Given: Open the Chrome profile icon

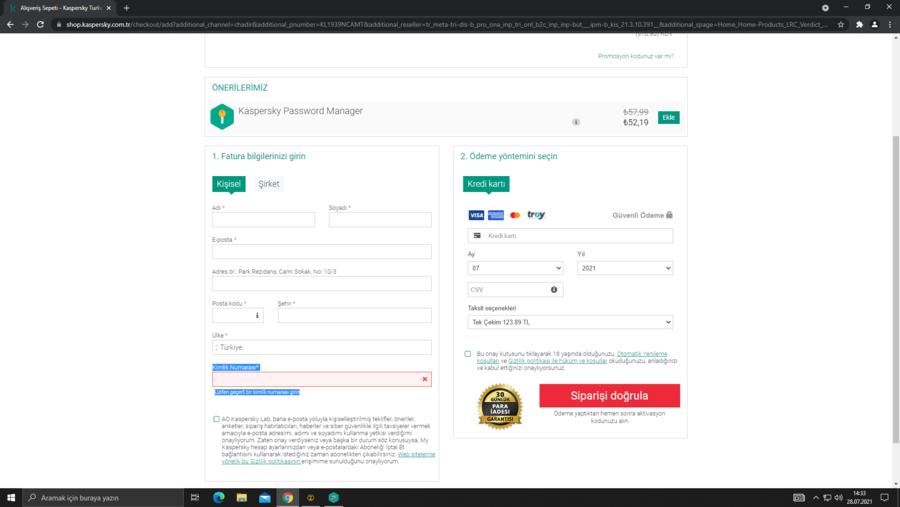Looking at the screenshot, I should [x=875, y=25].
